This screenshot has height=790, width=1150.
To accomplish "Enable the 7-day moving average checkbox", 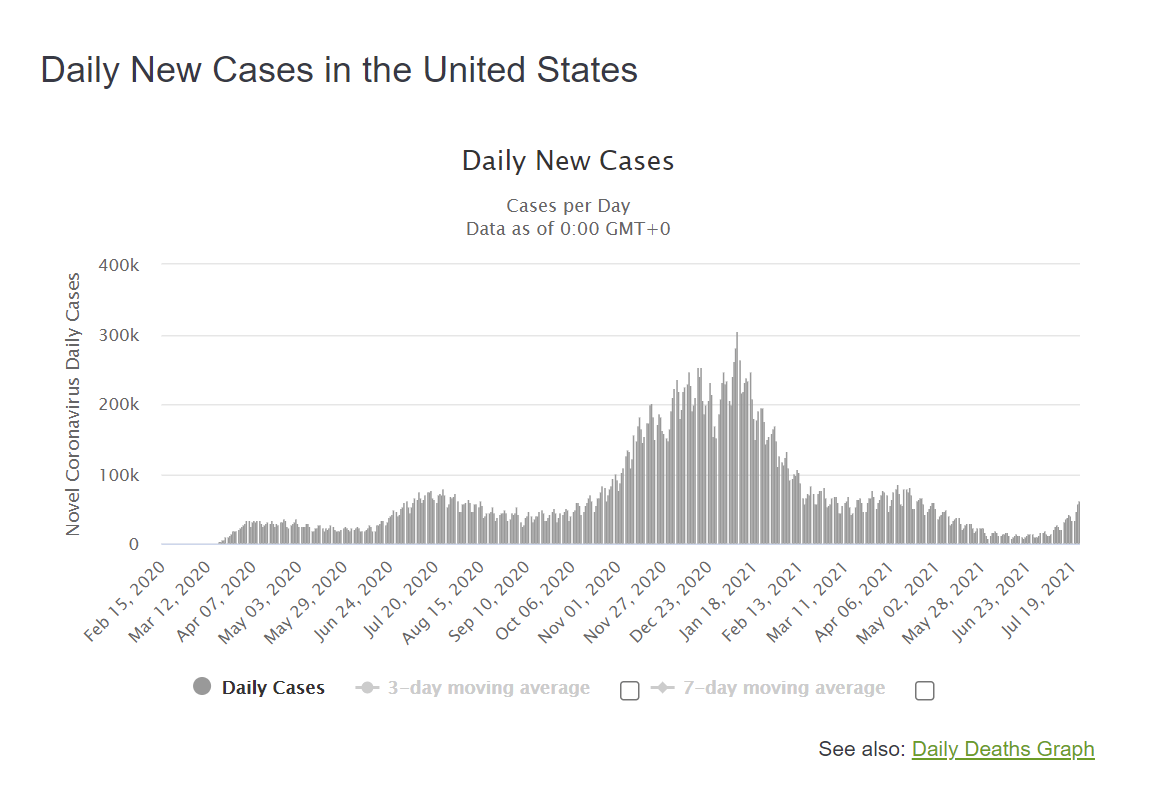I will pos(925,691).
